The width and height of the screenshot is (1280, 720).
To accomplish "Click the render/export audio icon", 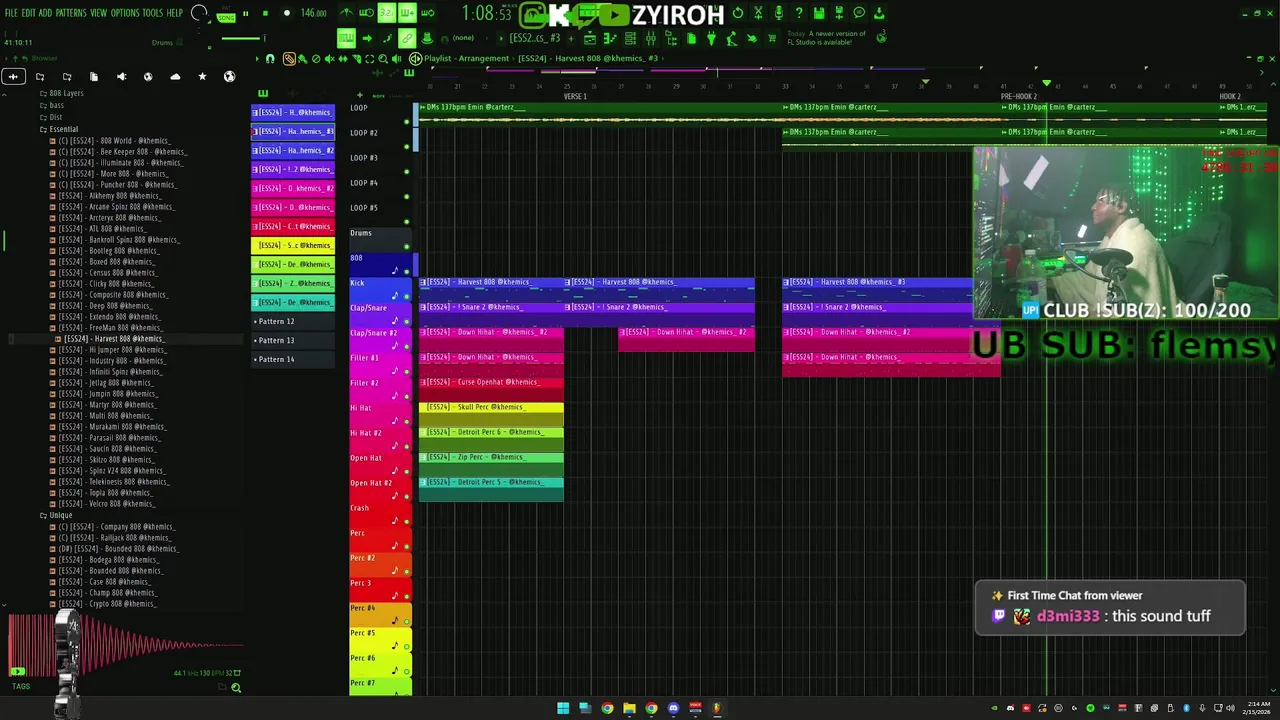I will pos(839,13).
